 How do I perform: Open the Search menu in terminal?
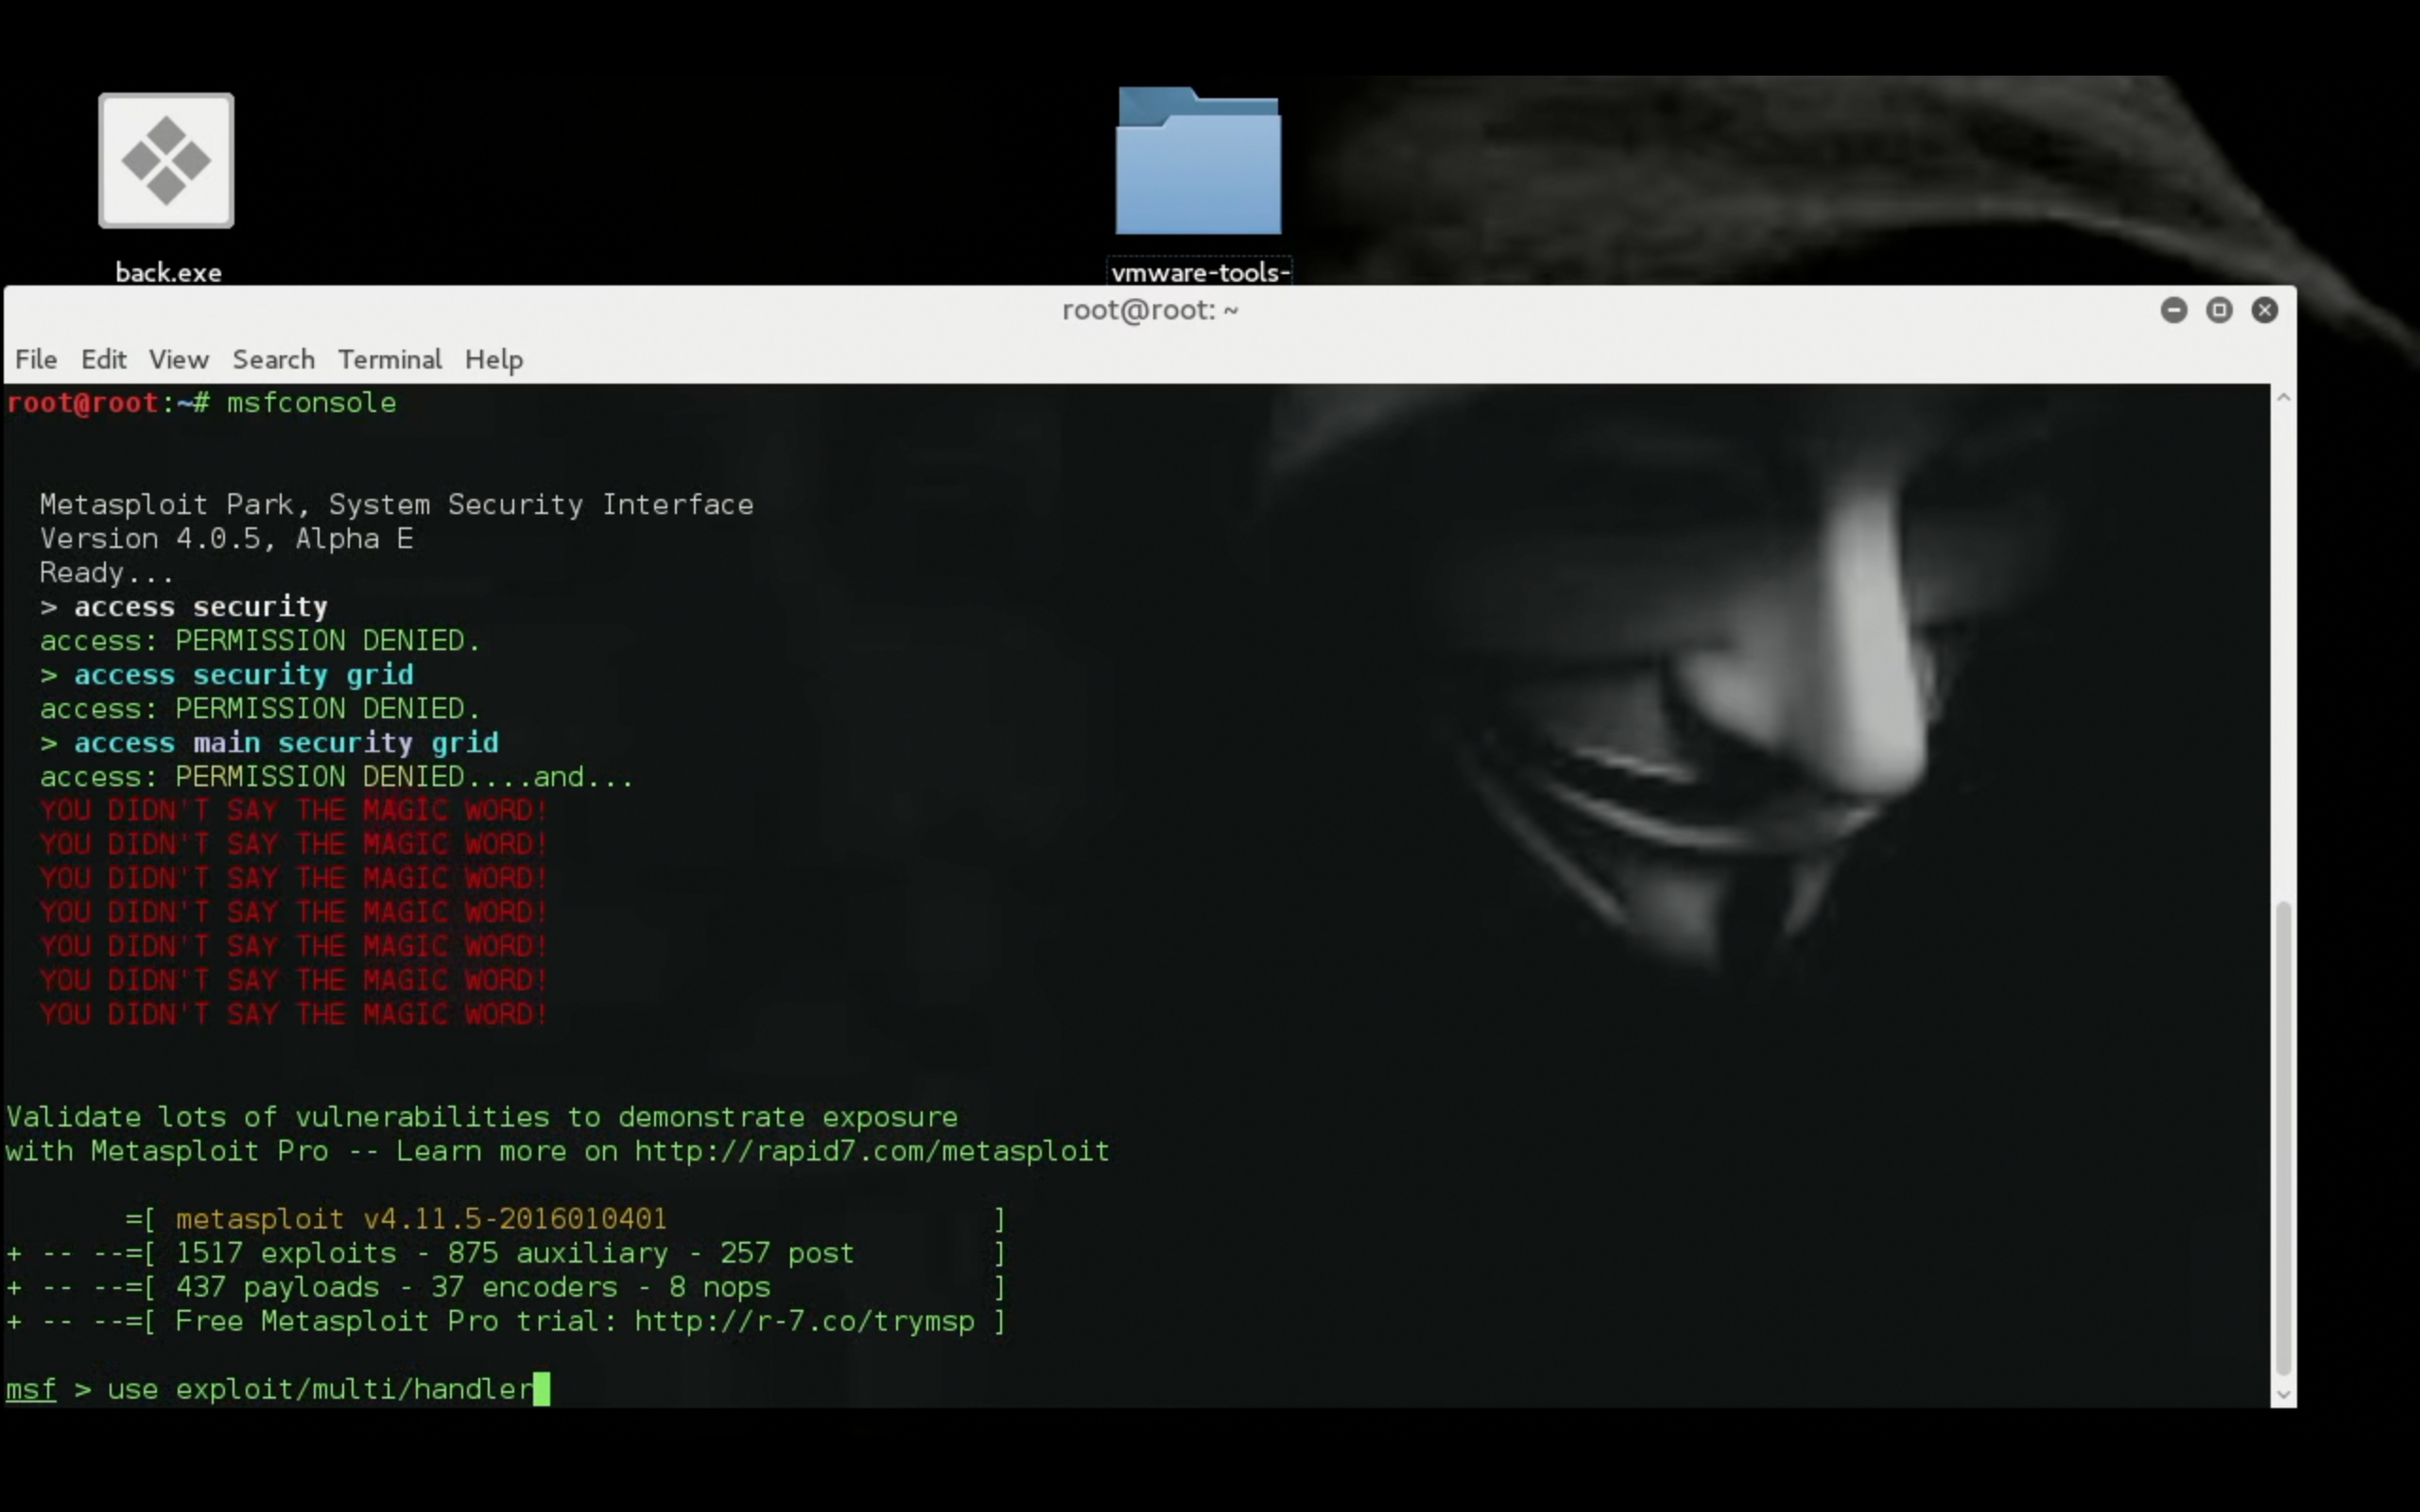click(x=273, y=359)
